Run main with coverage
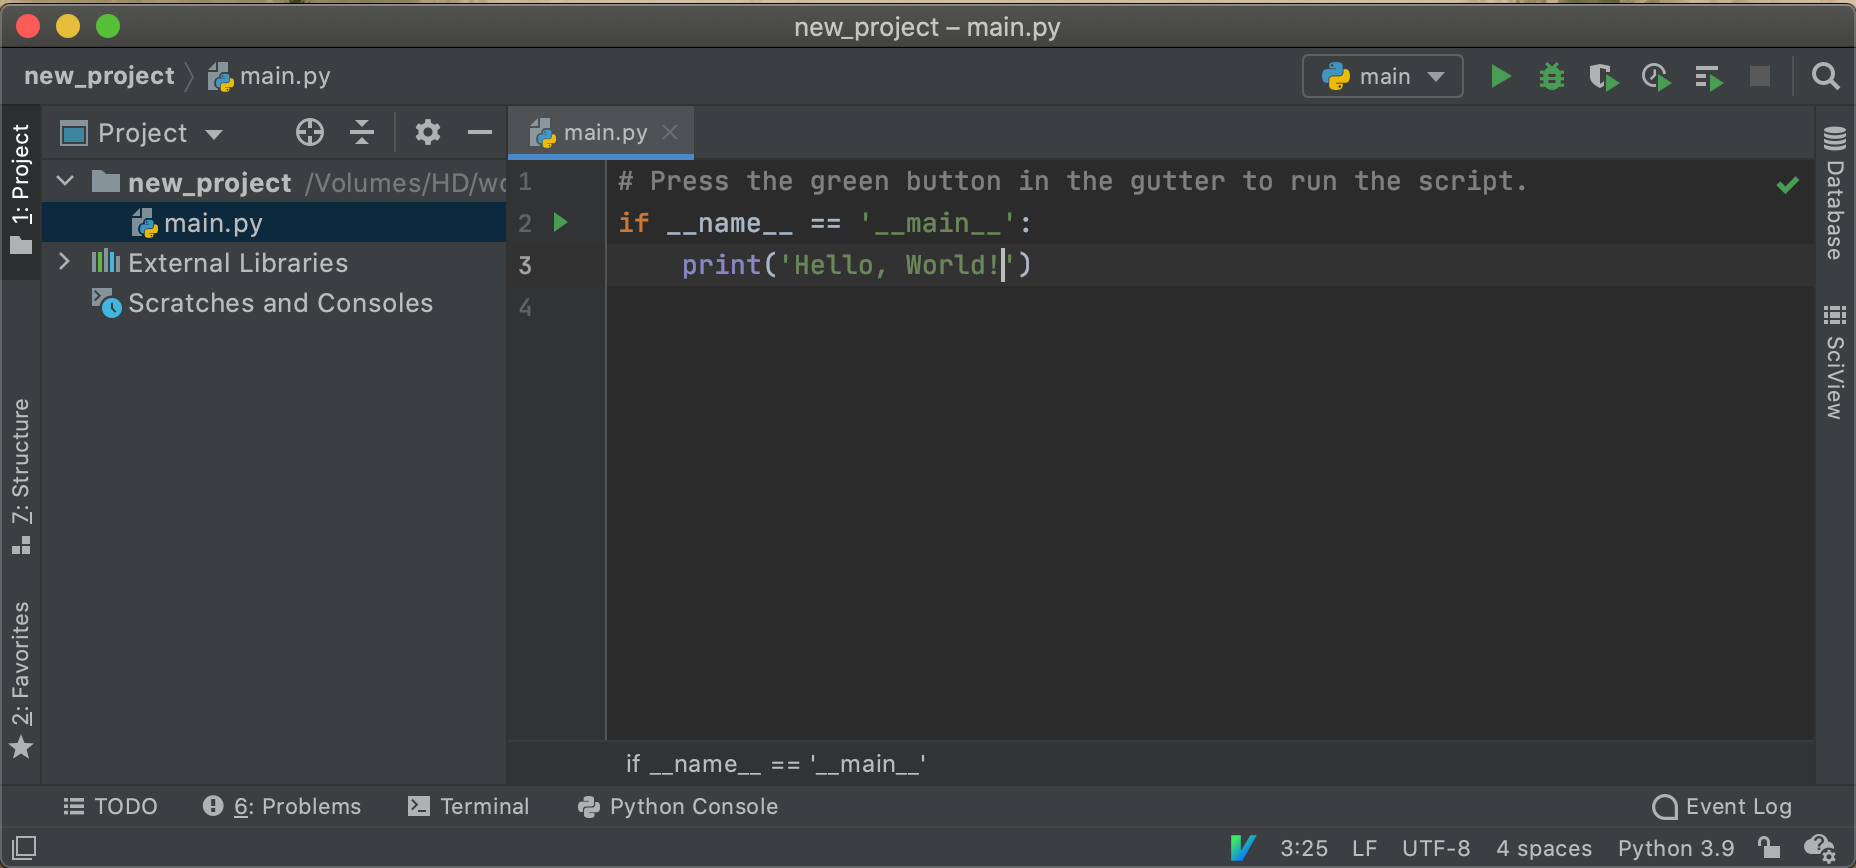1856x868 pixels. coord(1603,77)
